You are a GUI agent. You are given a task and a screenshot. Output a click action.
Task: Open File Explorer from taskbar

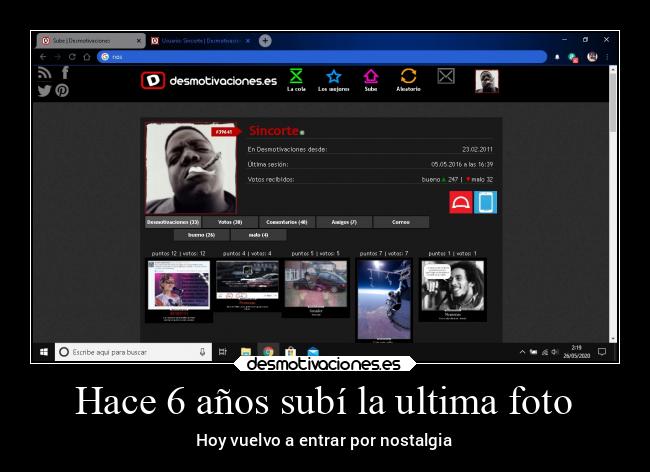tap(246, 352)
